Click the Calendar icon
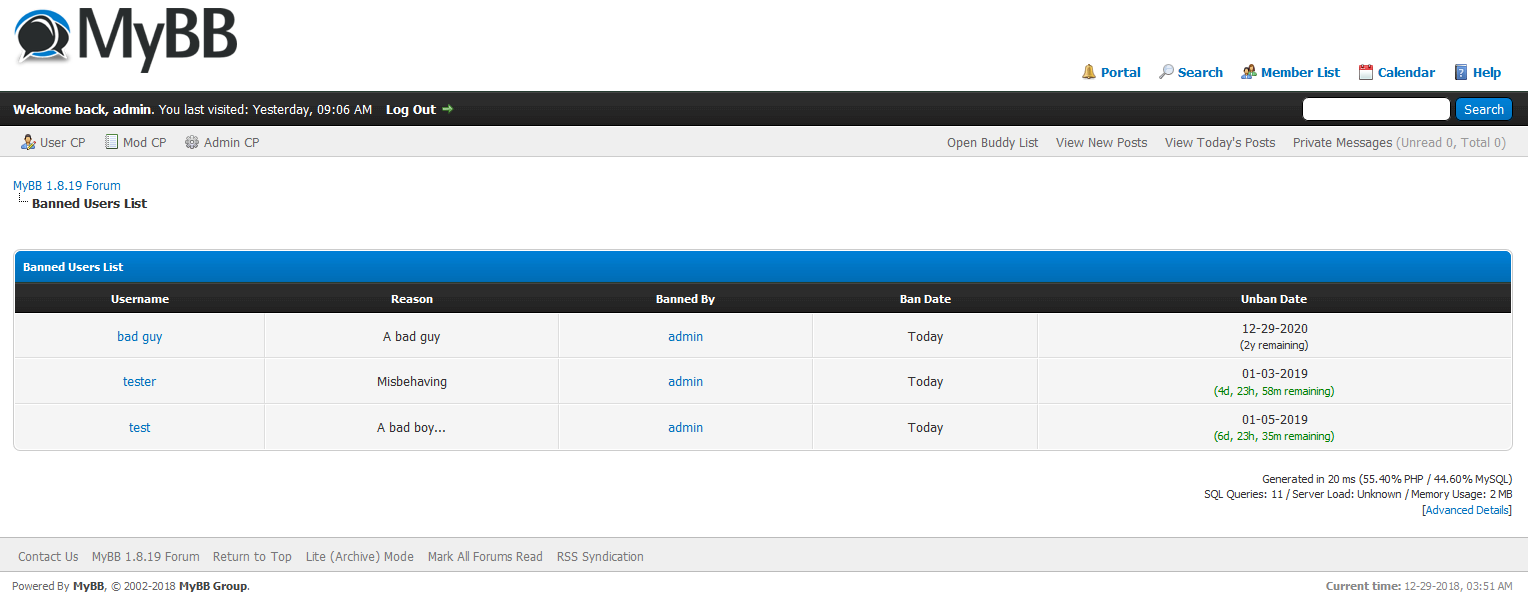 click(x=1366, y=72)
